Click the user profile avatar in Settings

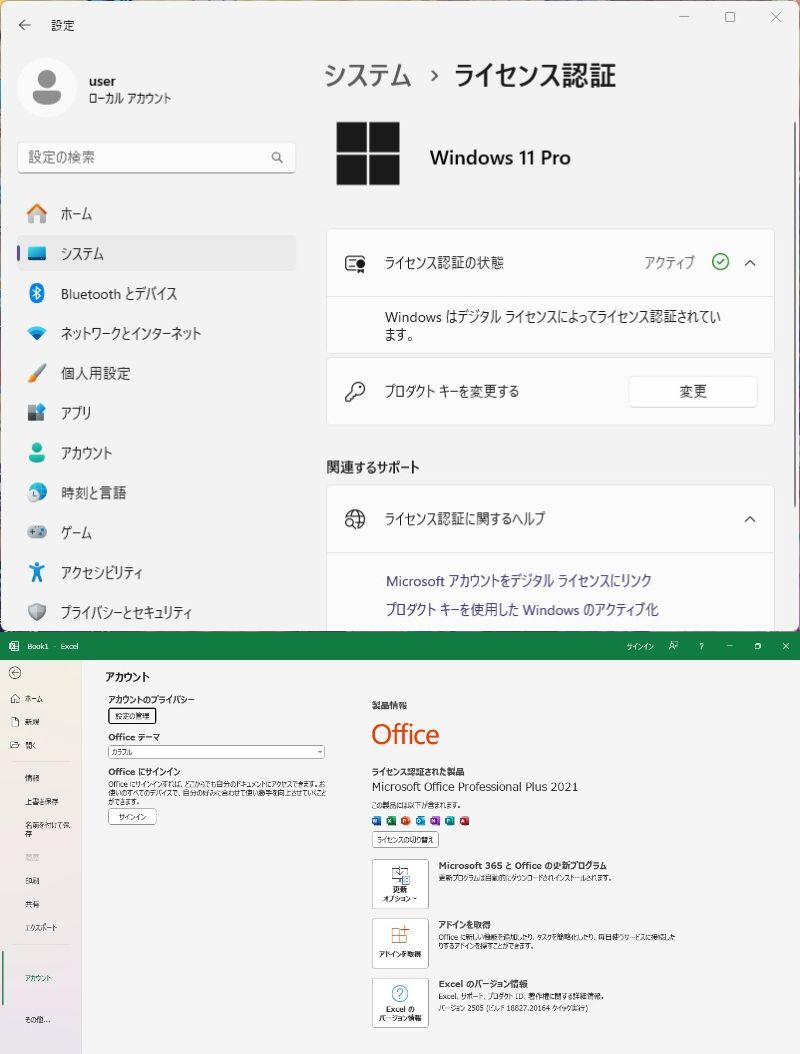46,88
